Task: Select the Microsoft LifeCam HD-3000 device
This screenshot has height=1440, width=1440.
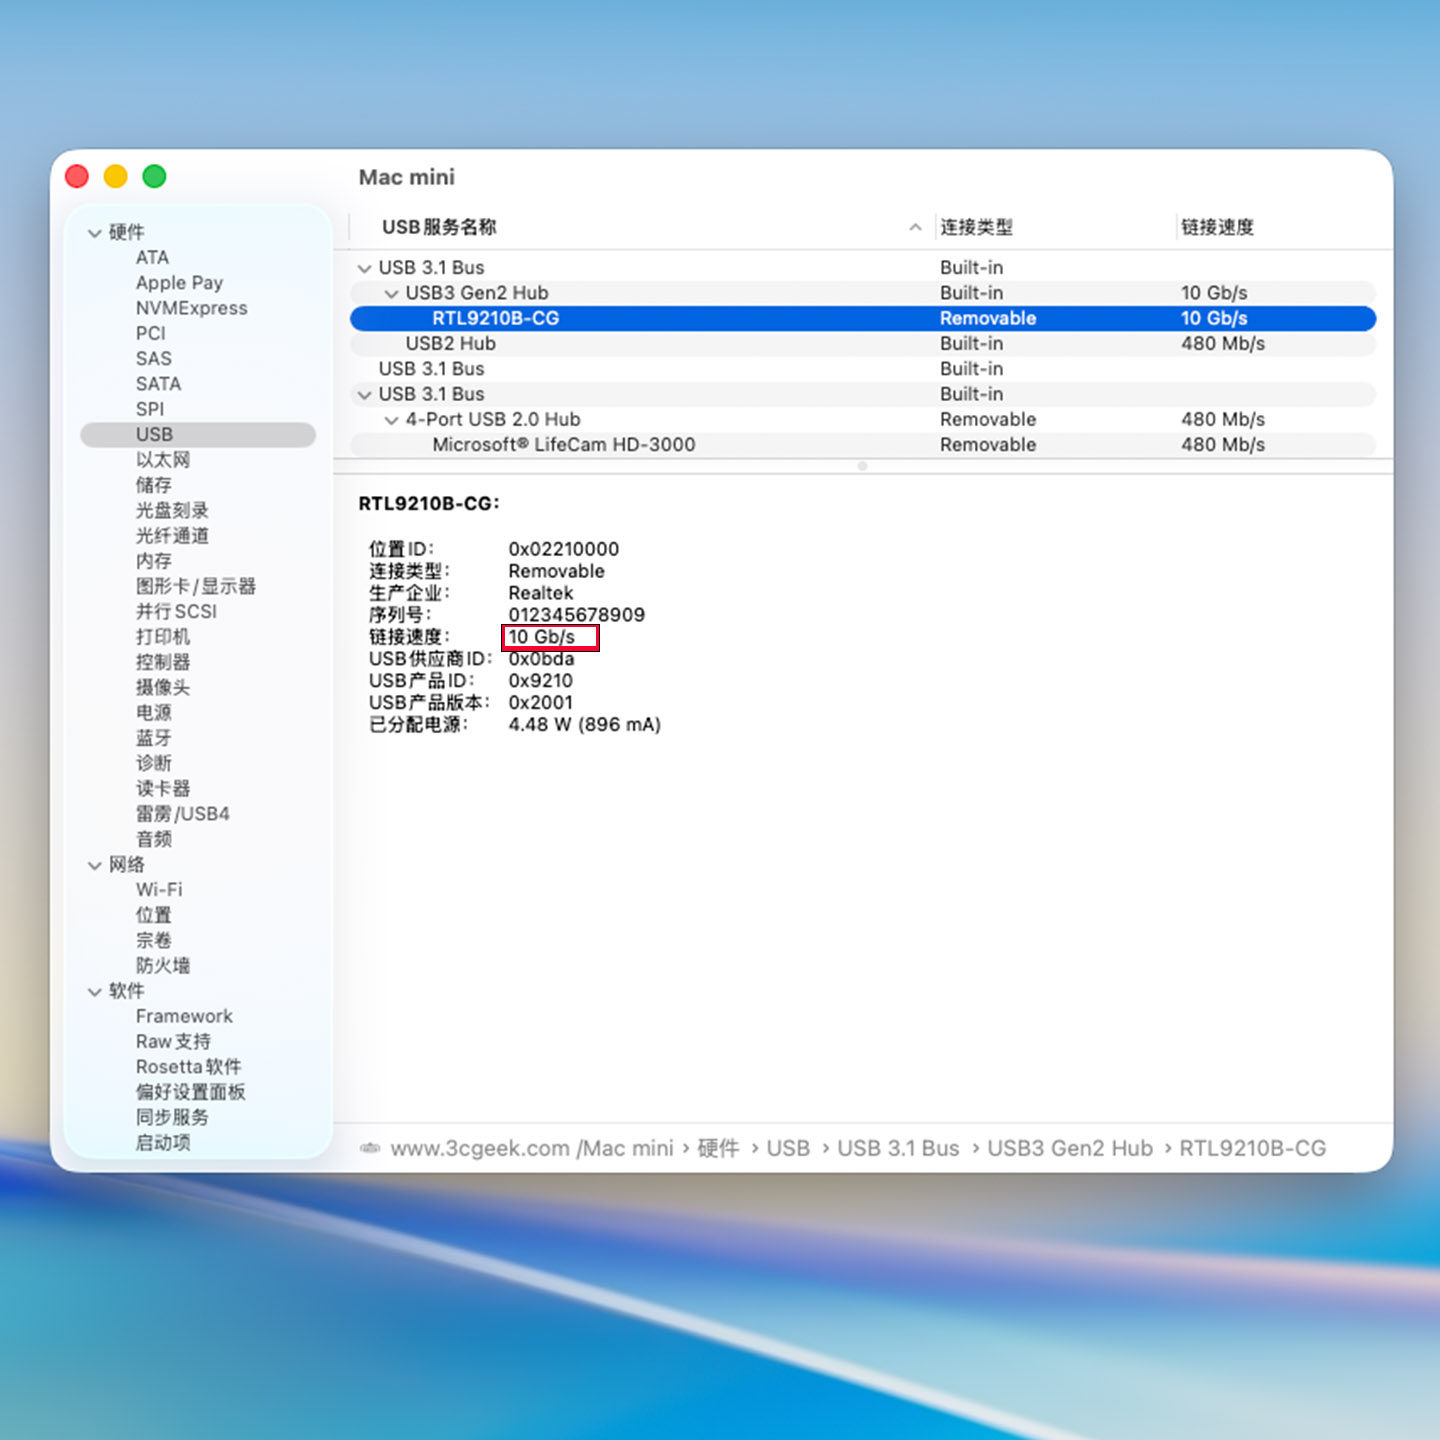Action: (563, 444)
